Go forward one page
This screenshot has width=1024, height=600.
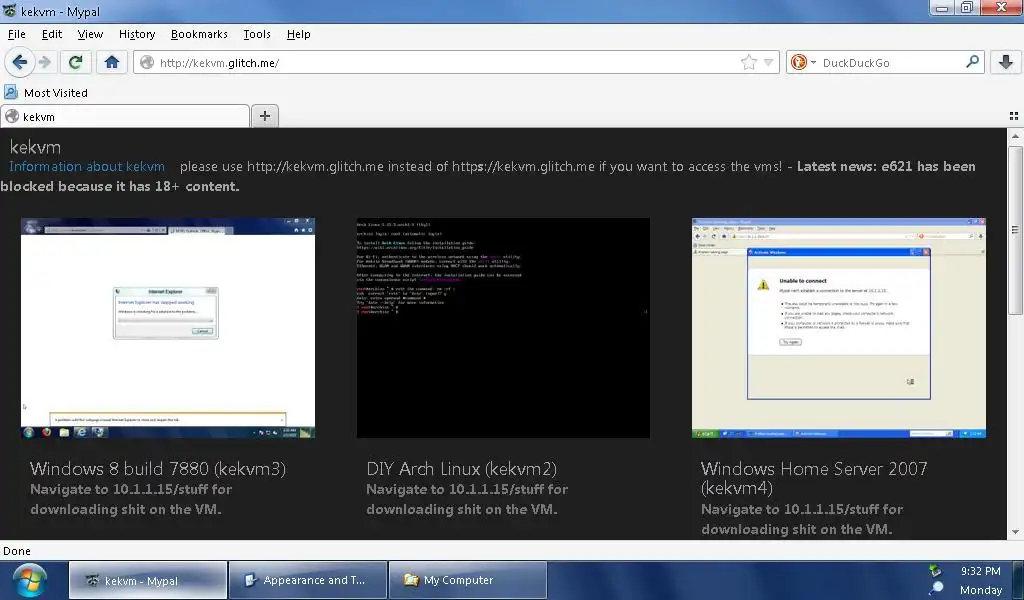click(x=45, y=63)
